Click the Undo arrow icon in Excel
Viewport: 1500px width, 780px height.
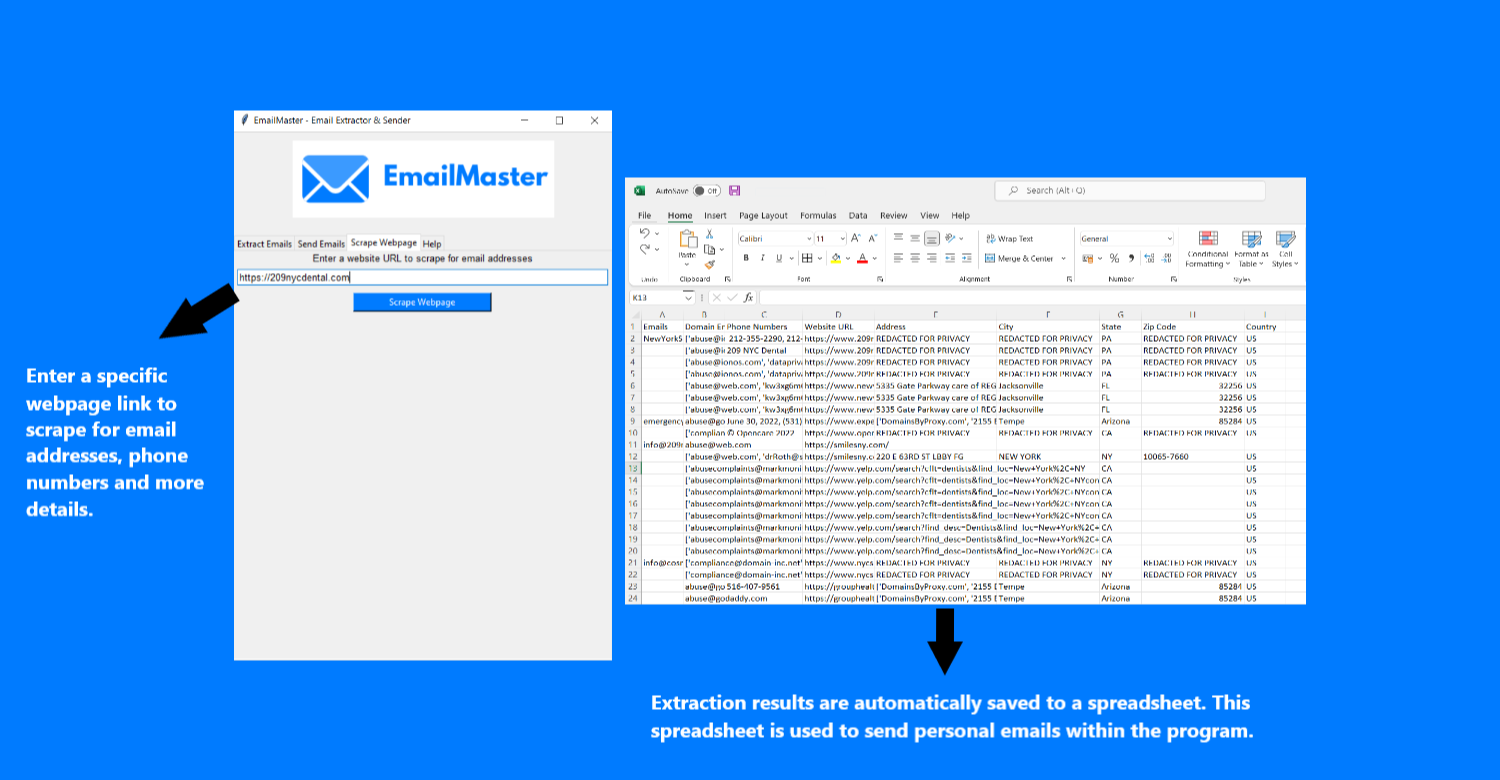645,233
